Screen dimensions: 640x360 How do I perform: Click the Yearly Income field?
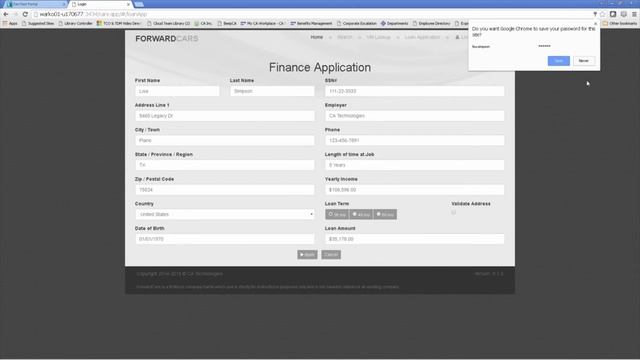point(414,190)
